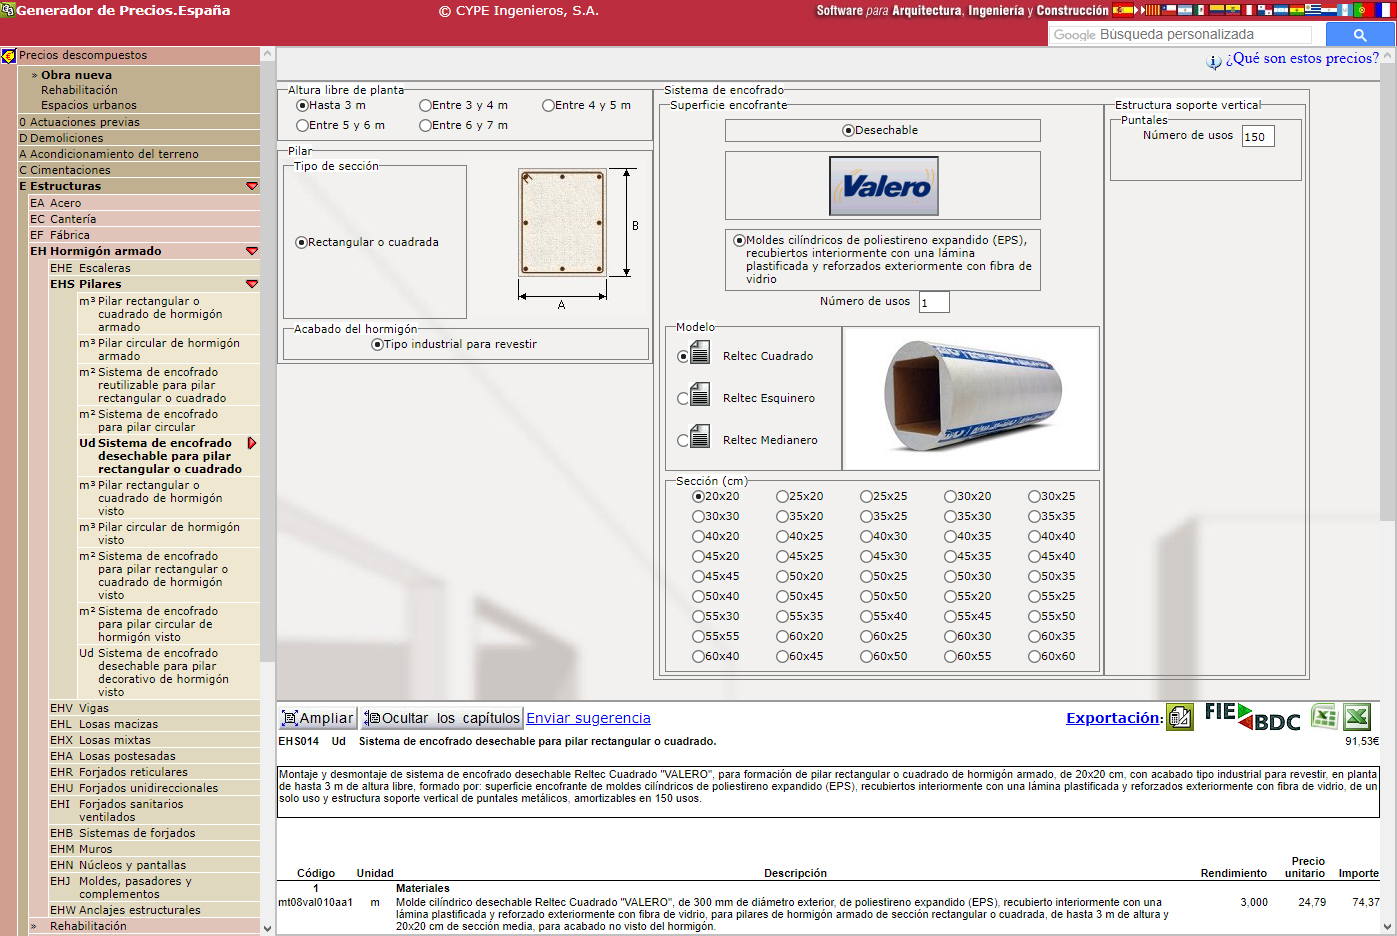Select the Portugal flag icon

[x=1364, y=10]
